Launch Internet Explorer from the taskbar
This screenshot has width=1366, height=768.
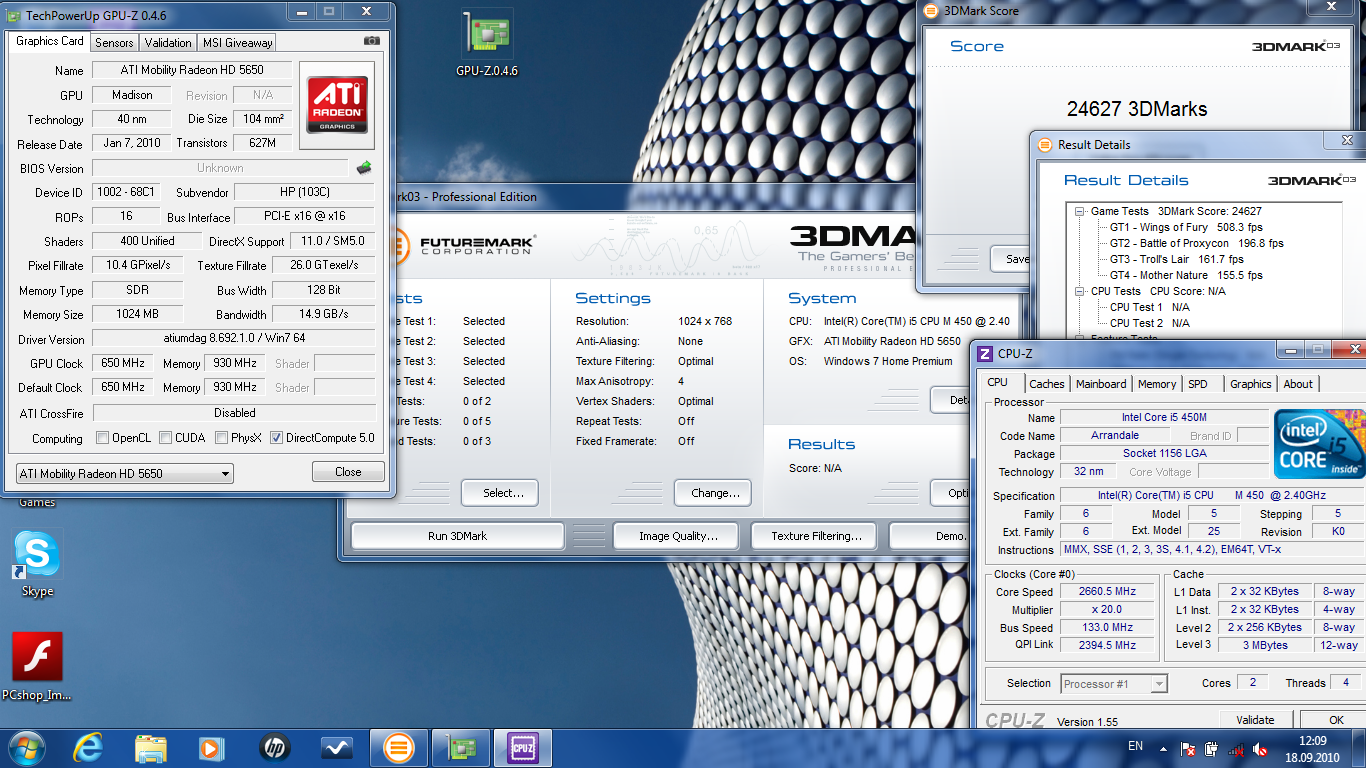tap(89, 748)
